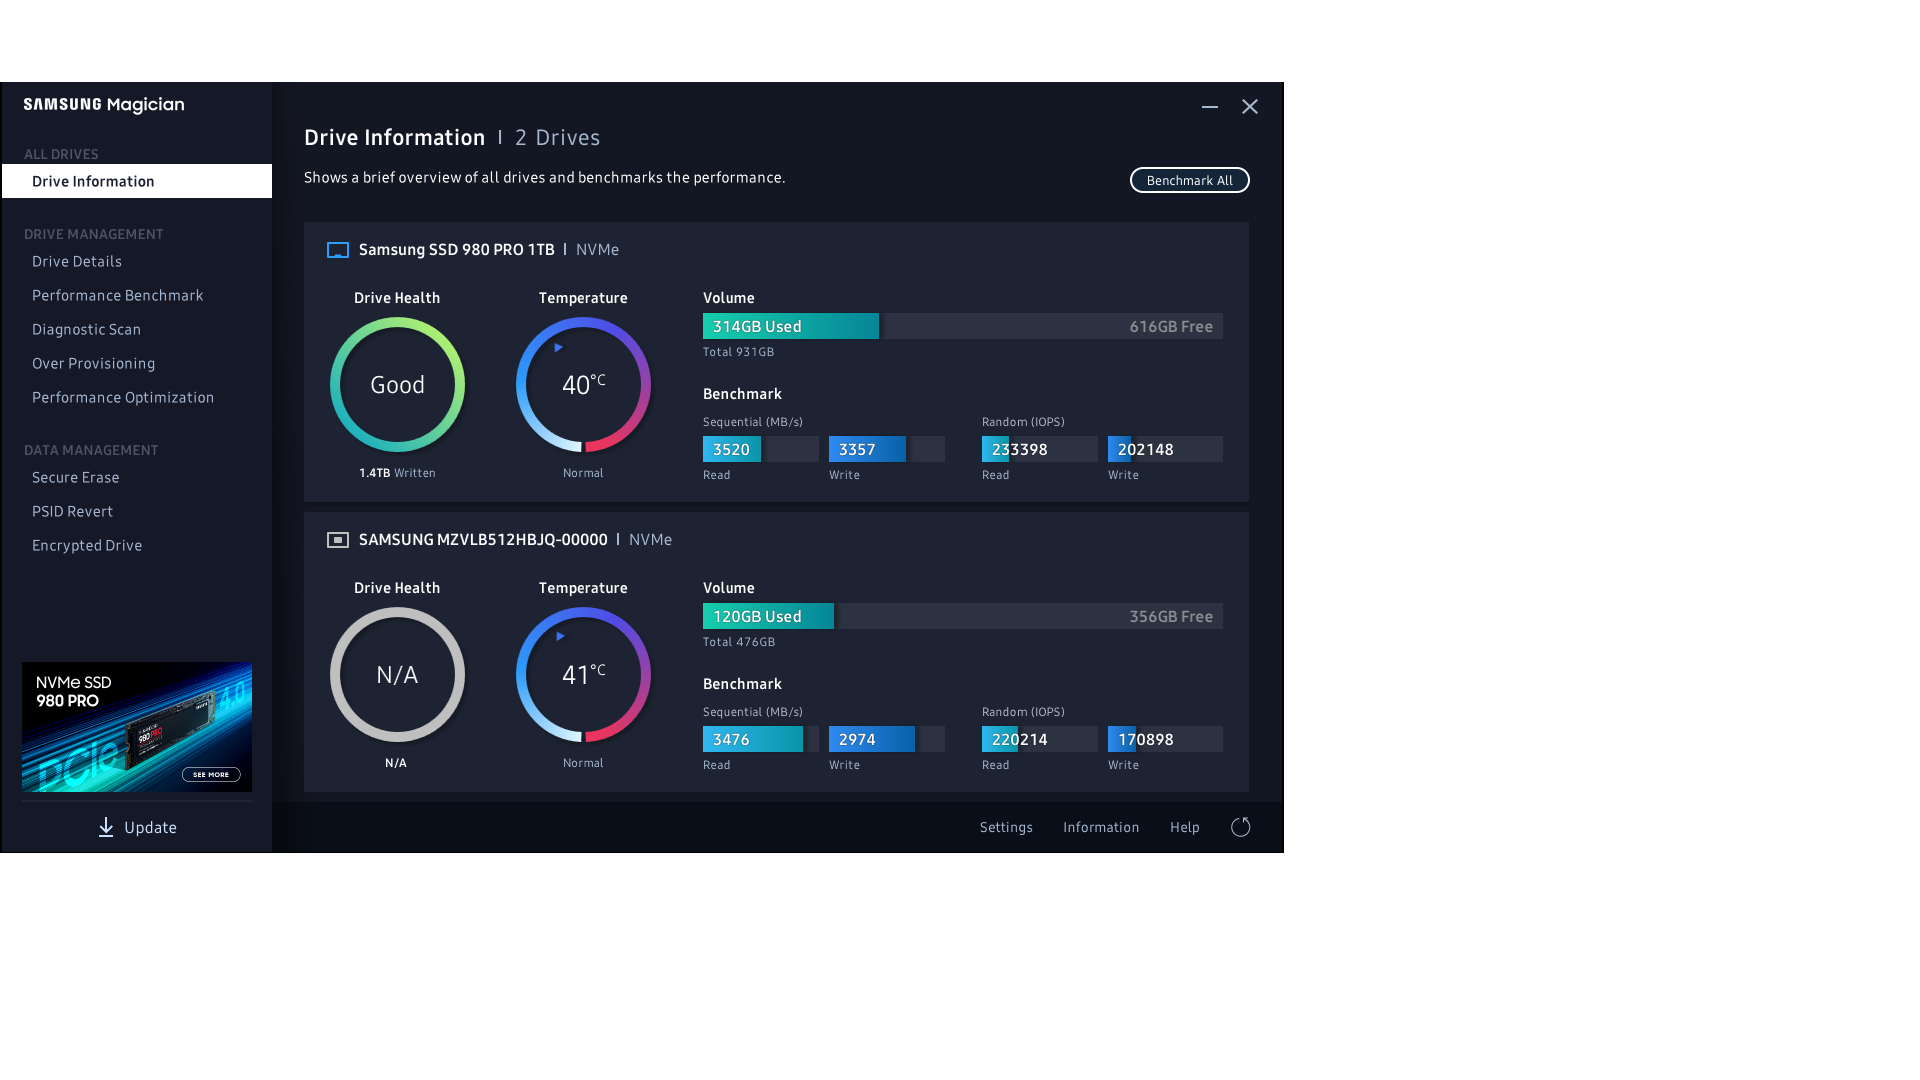Screen dimensions: 1920x1080
Task: Click the 314GB Used volume bar
Action: tap(790, 327)
